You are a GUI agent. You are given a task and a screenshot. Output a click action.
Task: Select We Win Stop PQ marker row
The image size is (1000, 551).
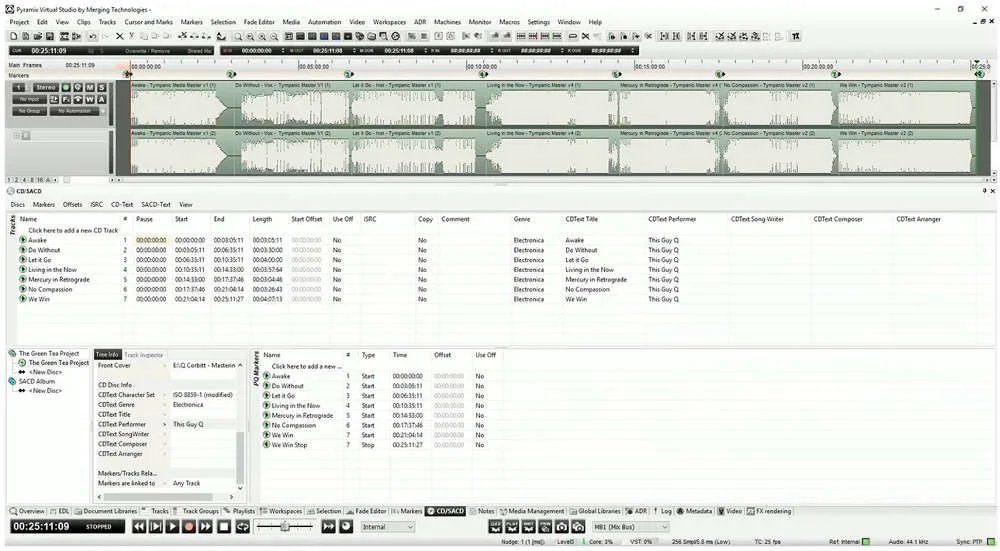[x=290, y=445]
